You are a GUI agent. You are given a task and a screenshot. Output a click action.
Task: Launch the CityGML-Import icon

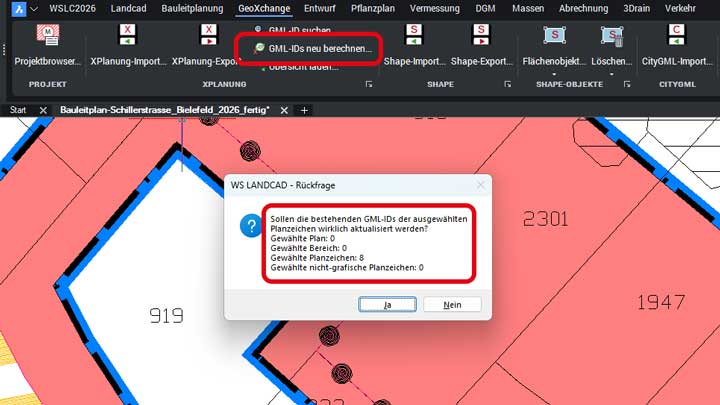[676, 35]
